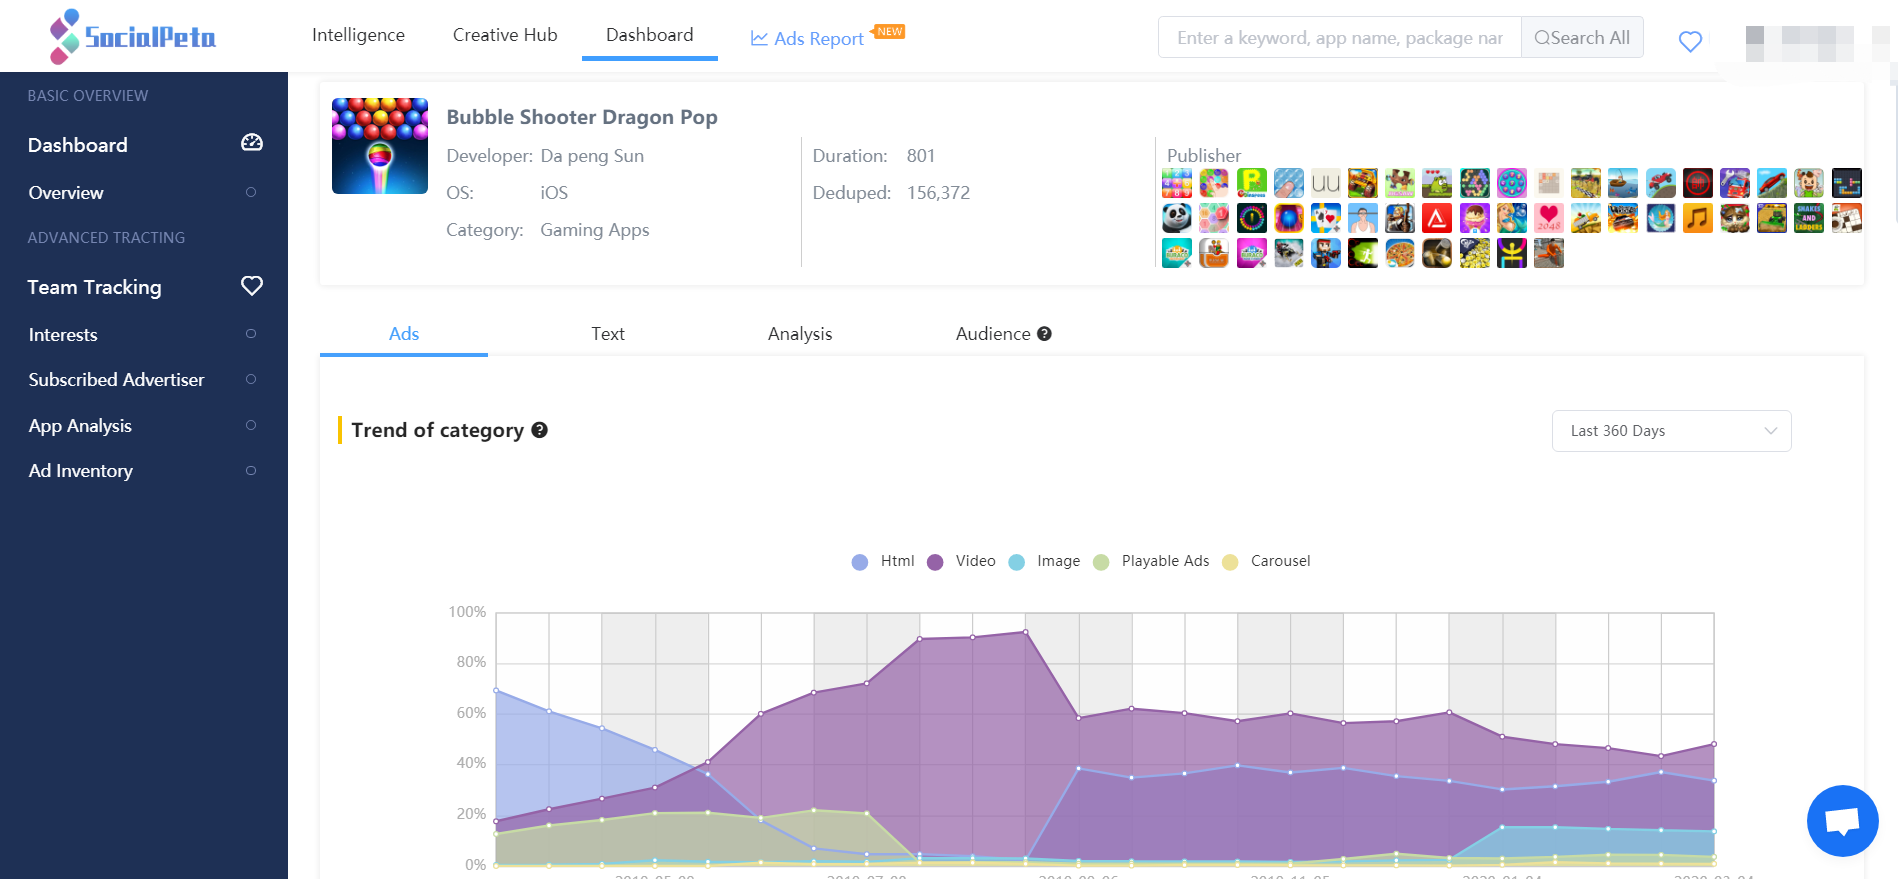Viewport: 1898px width, 879px height.
Task: Open the Last 360 Days dropdown
Action: tap(1671, 431)
